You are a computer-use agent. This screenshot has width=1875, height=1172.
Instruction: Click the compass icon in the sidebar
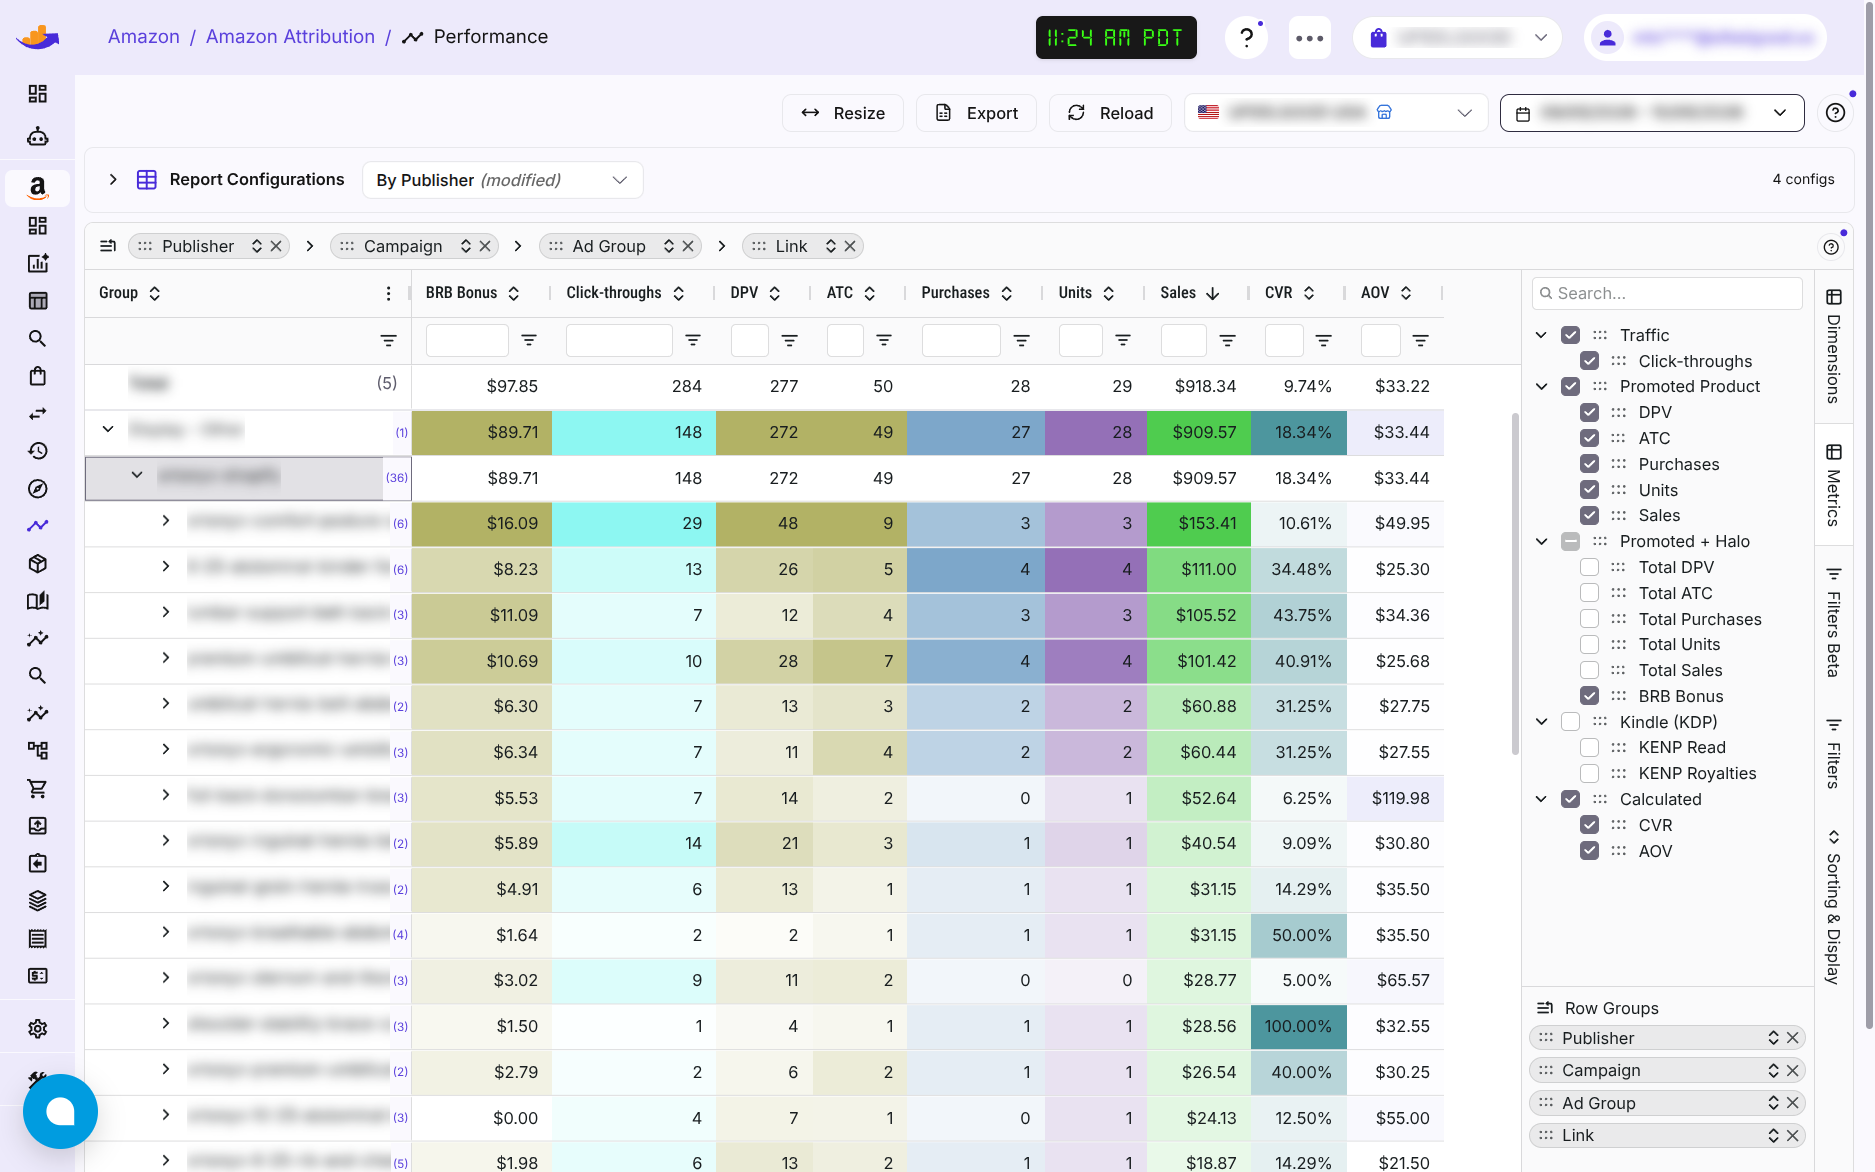point(37,489)
